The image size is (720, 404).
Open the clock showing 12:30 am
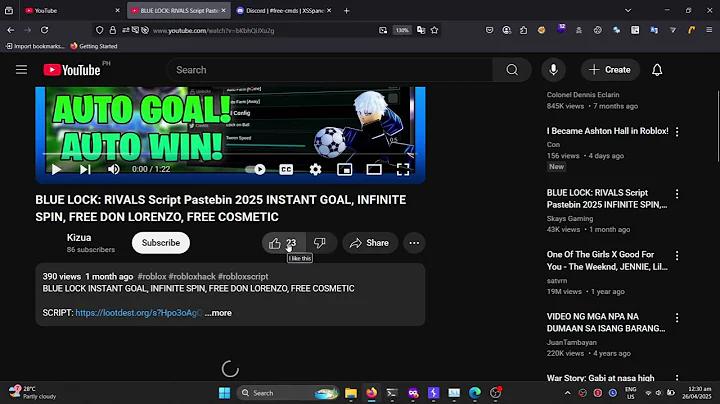point(697,393)
